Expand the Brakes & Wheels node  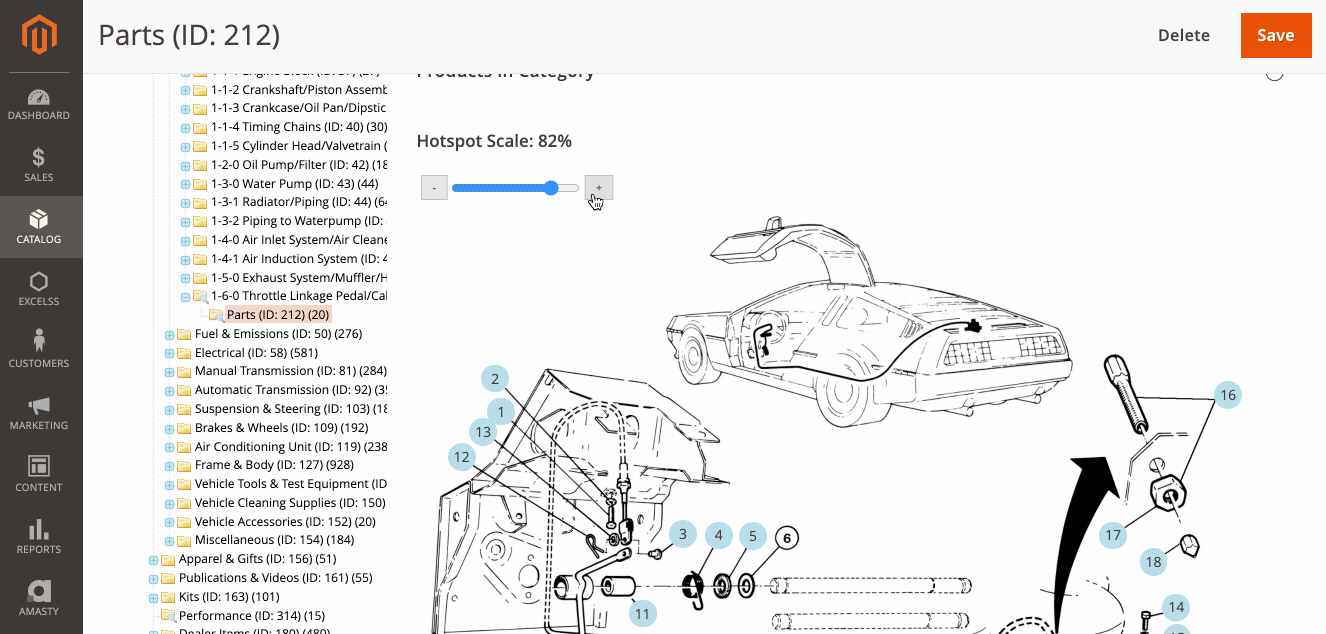(x=169, y=429)
